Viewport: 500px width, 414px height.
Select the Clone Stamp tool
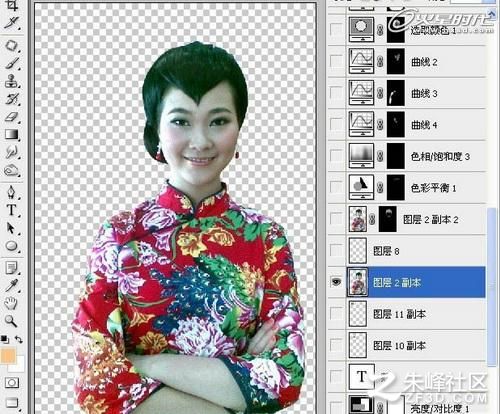coord(12,81)
